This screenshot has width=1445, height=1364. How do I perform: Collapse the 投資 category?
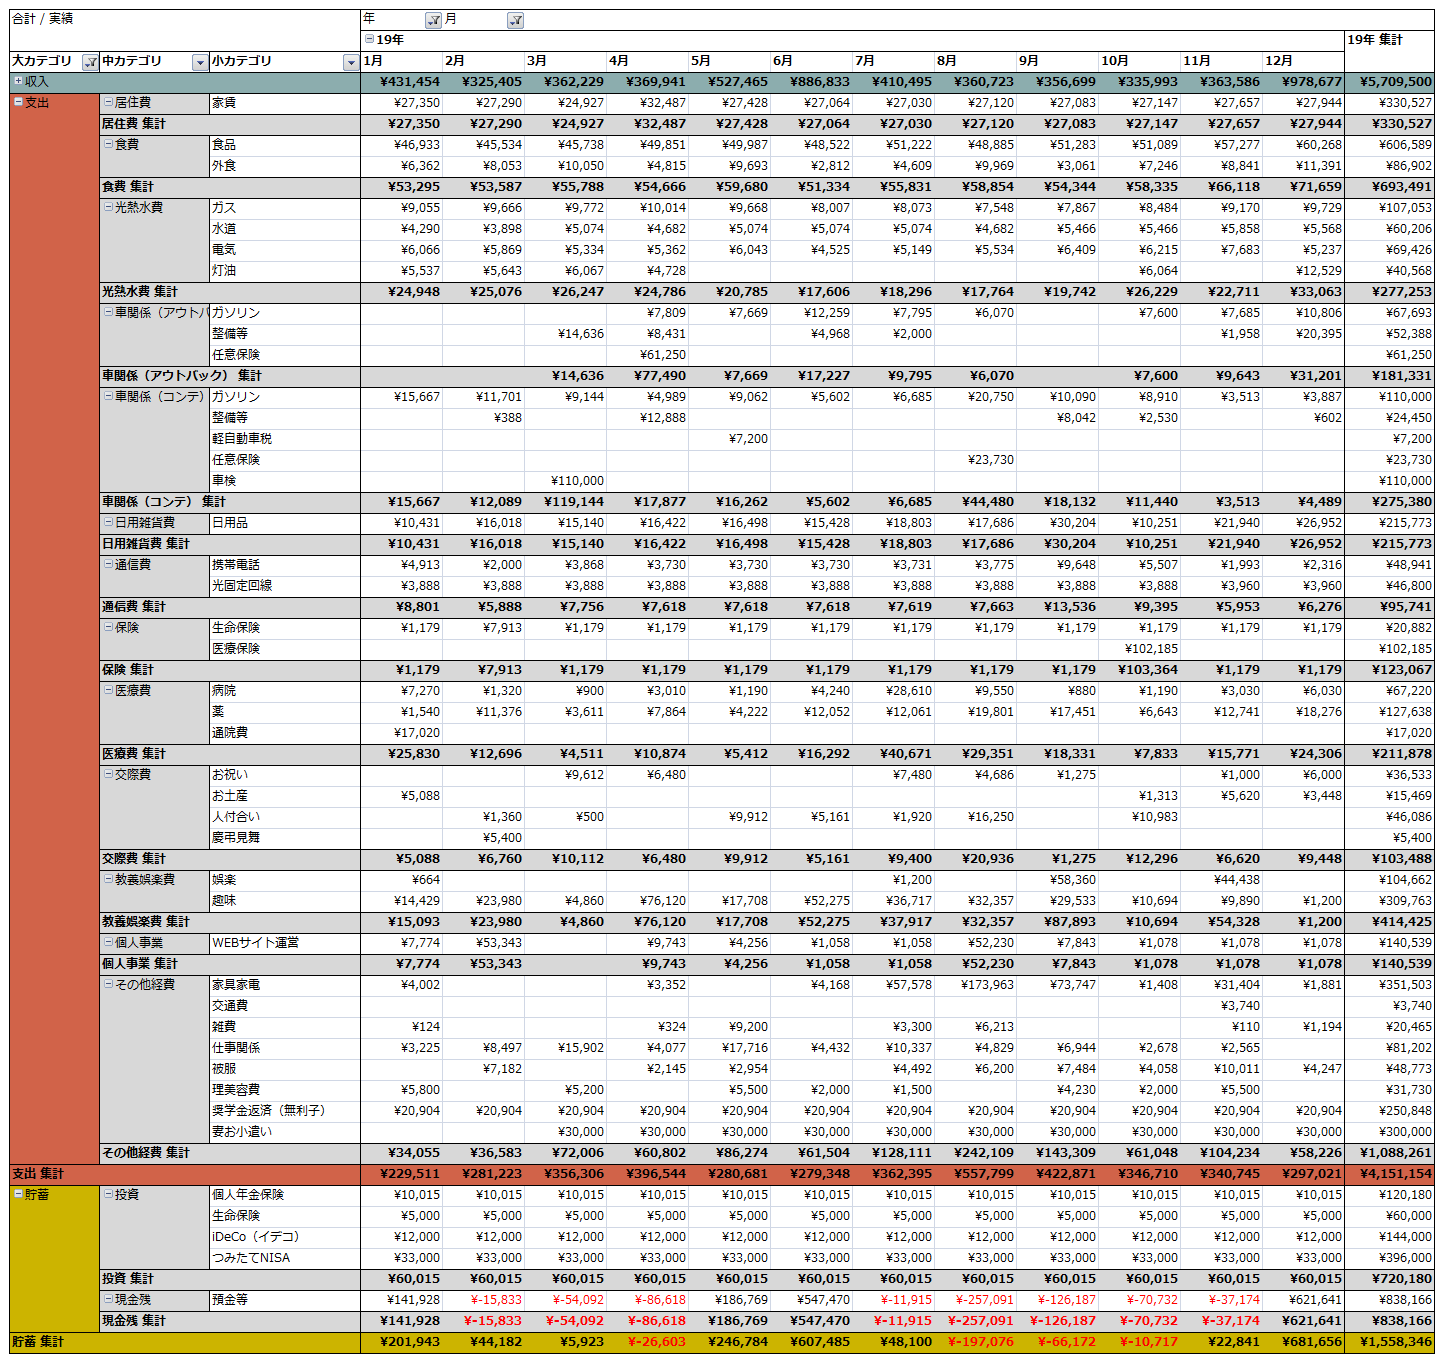(108, 1194)
